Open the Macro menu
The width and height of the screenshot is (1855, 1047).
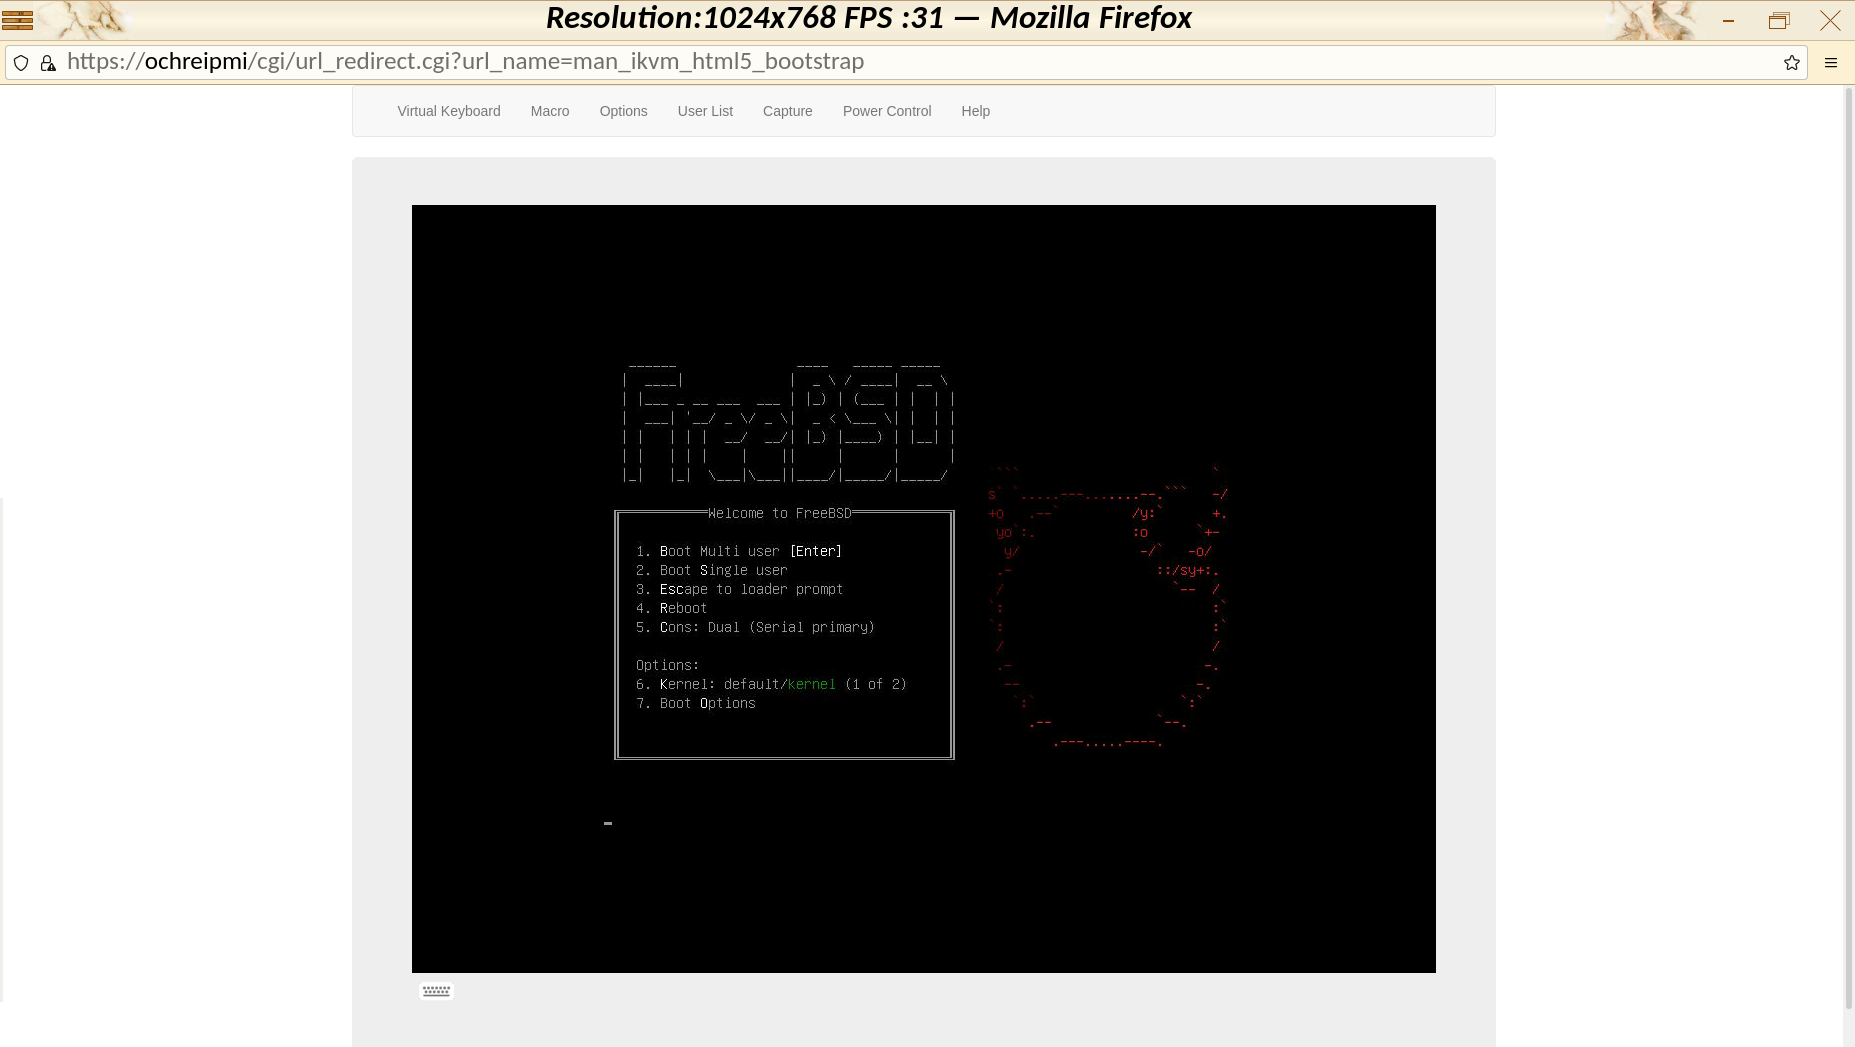[x=550, y=111]
